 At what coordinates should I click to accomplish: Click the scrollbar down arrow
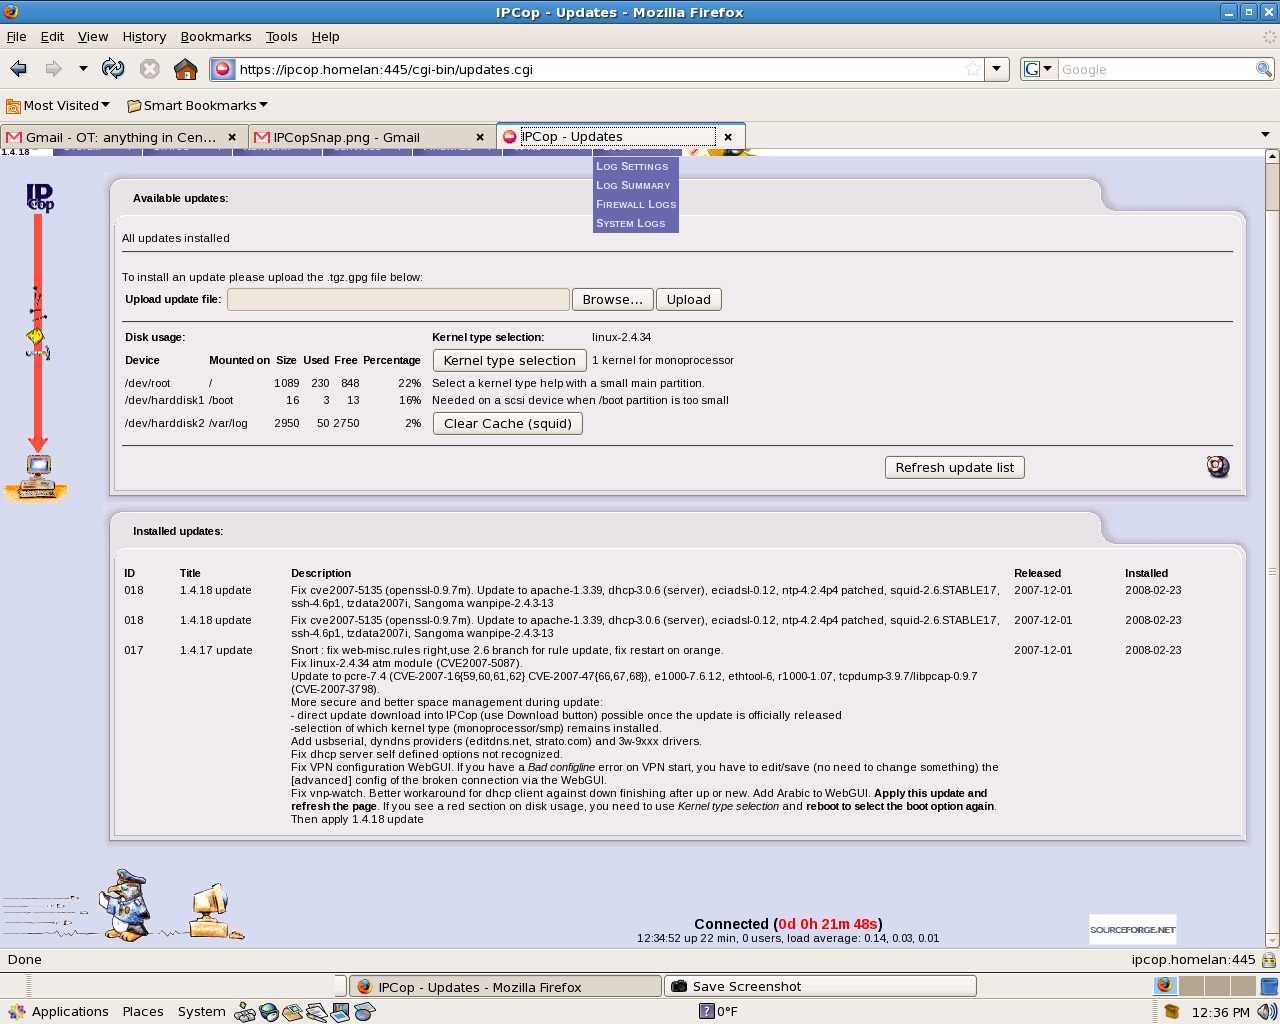click(1272, 940)
